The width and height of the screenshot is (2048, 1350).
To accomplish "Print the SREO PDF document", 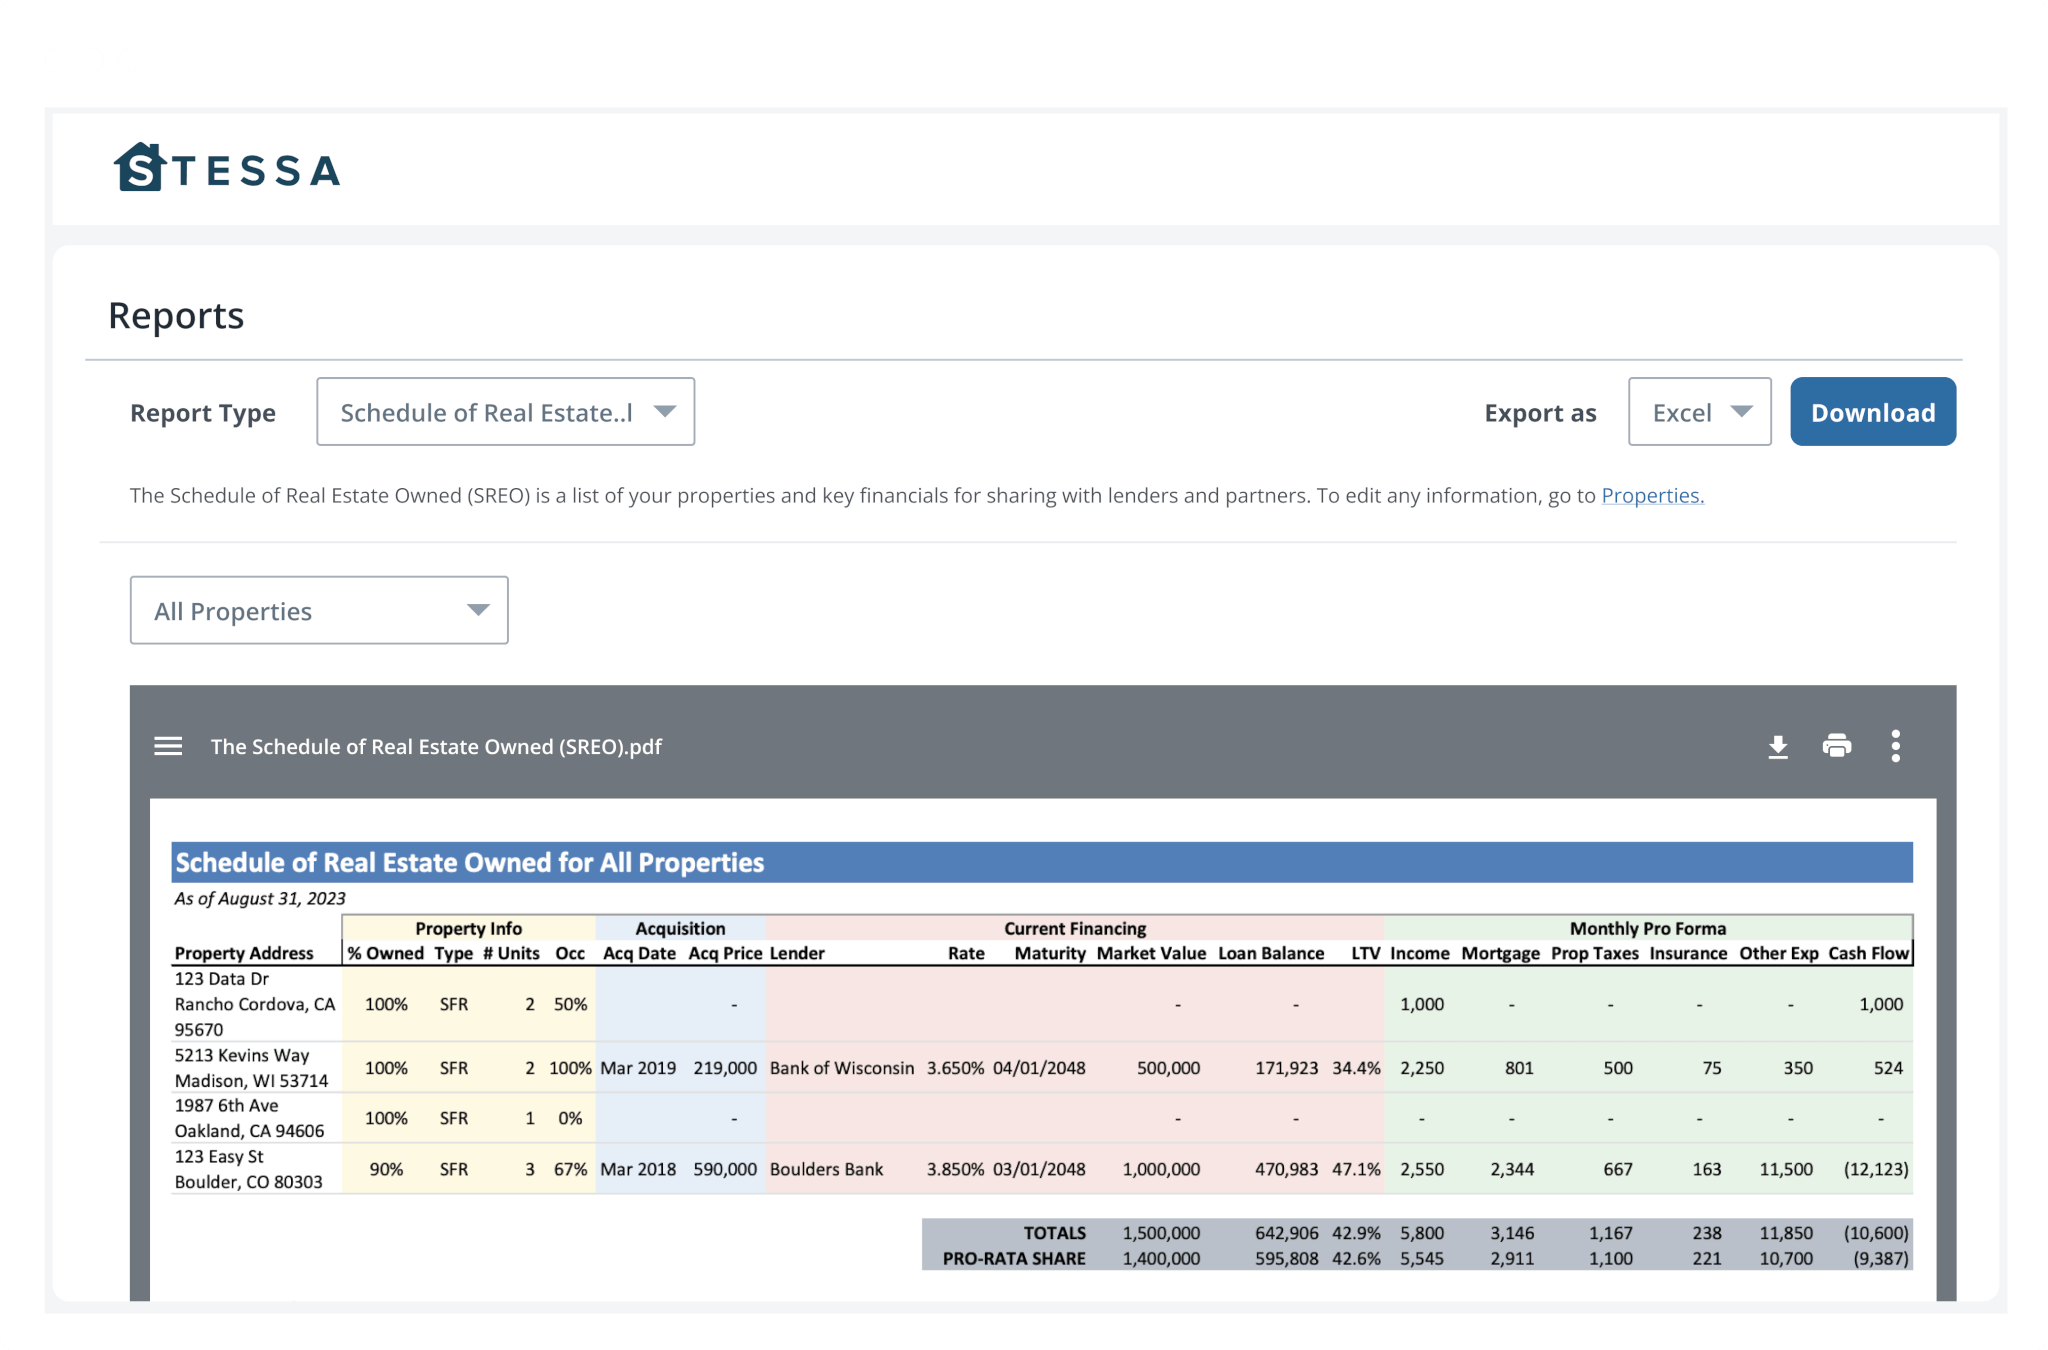I will pos(1836,746).
